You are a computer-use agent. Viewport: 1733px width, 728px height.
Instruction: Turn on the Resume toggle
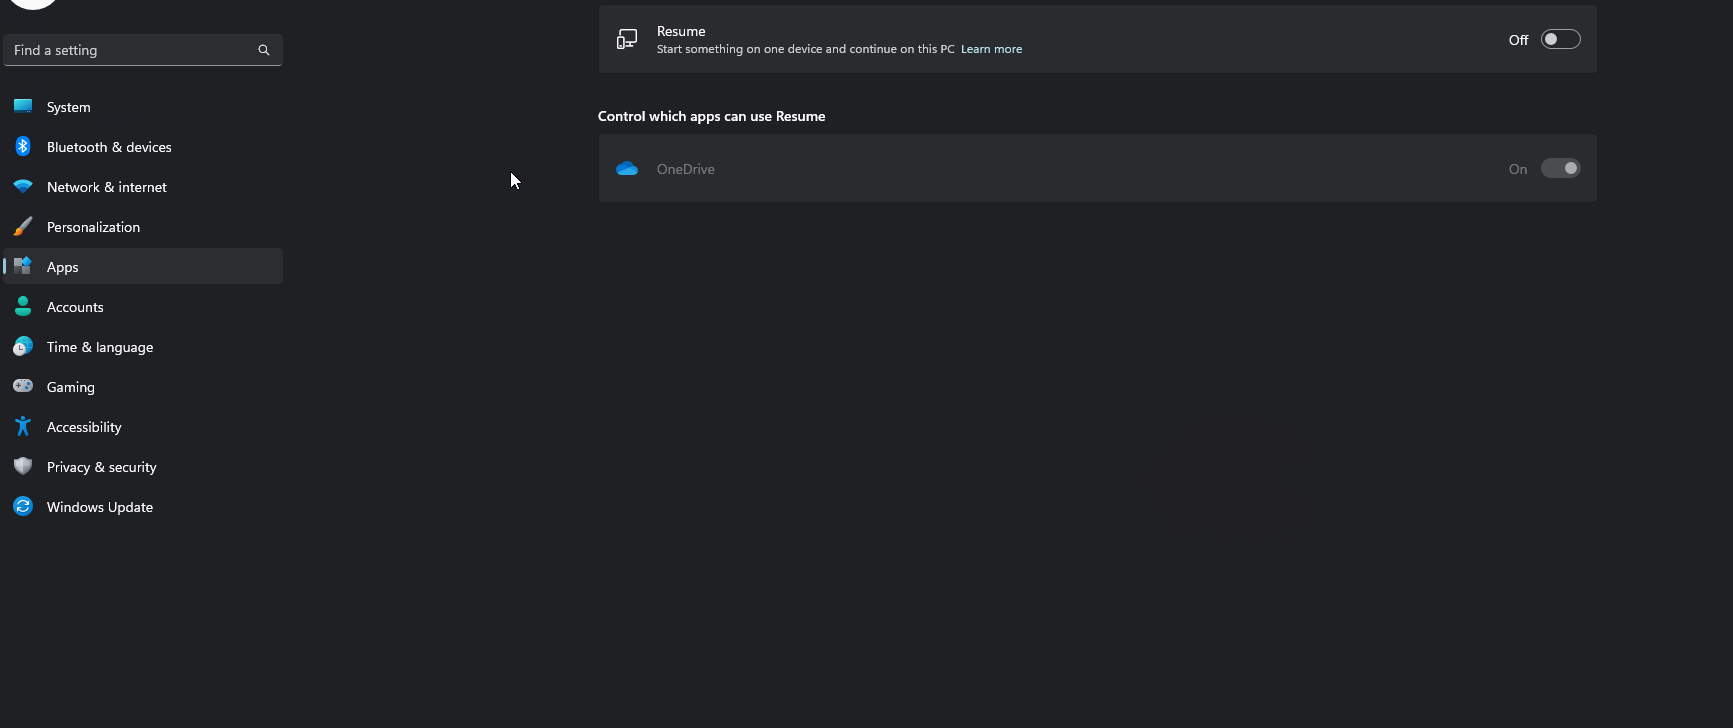coord(1560,39)
